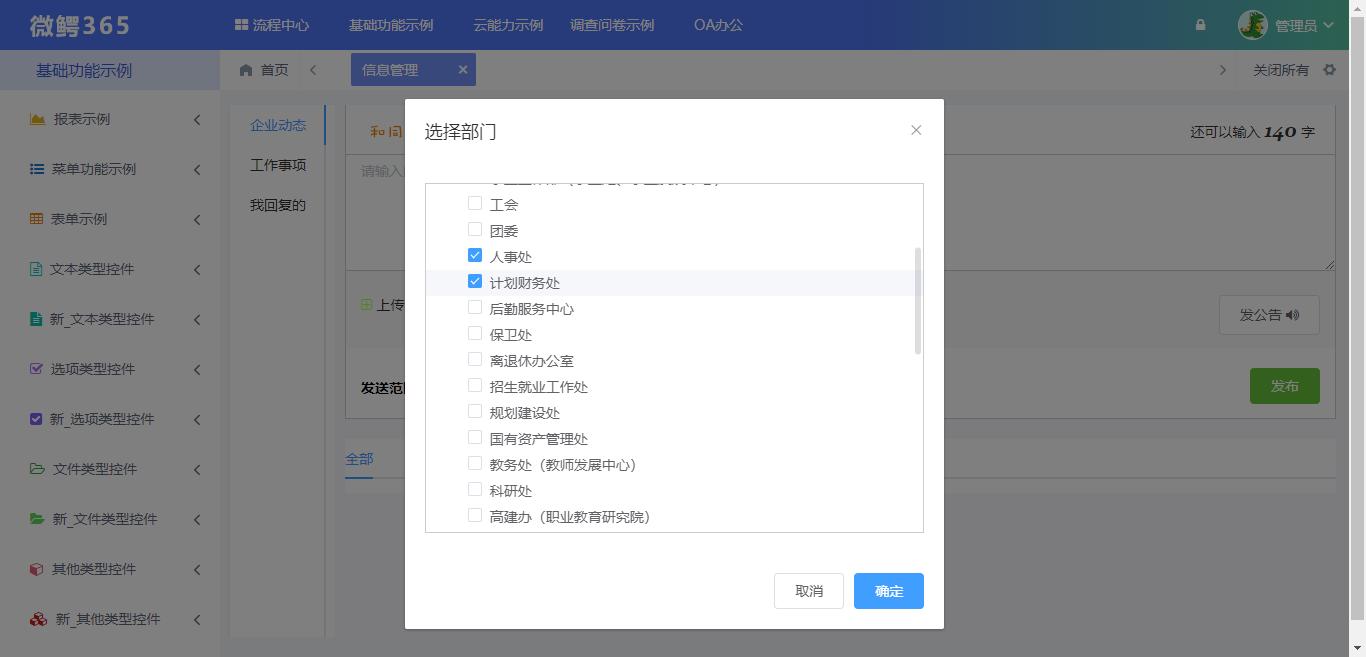Viewport: 1366px width, 657px height.
Task: Click the 文件类型控件 folder icon
Action: click(x=37, y=469)
